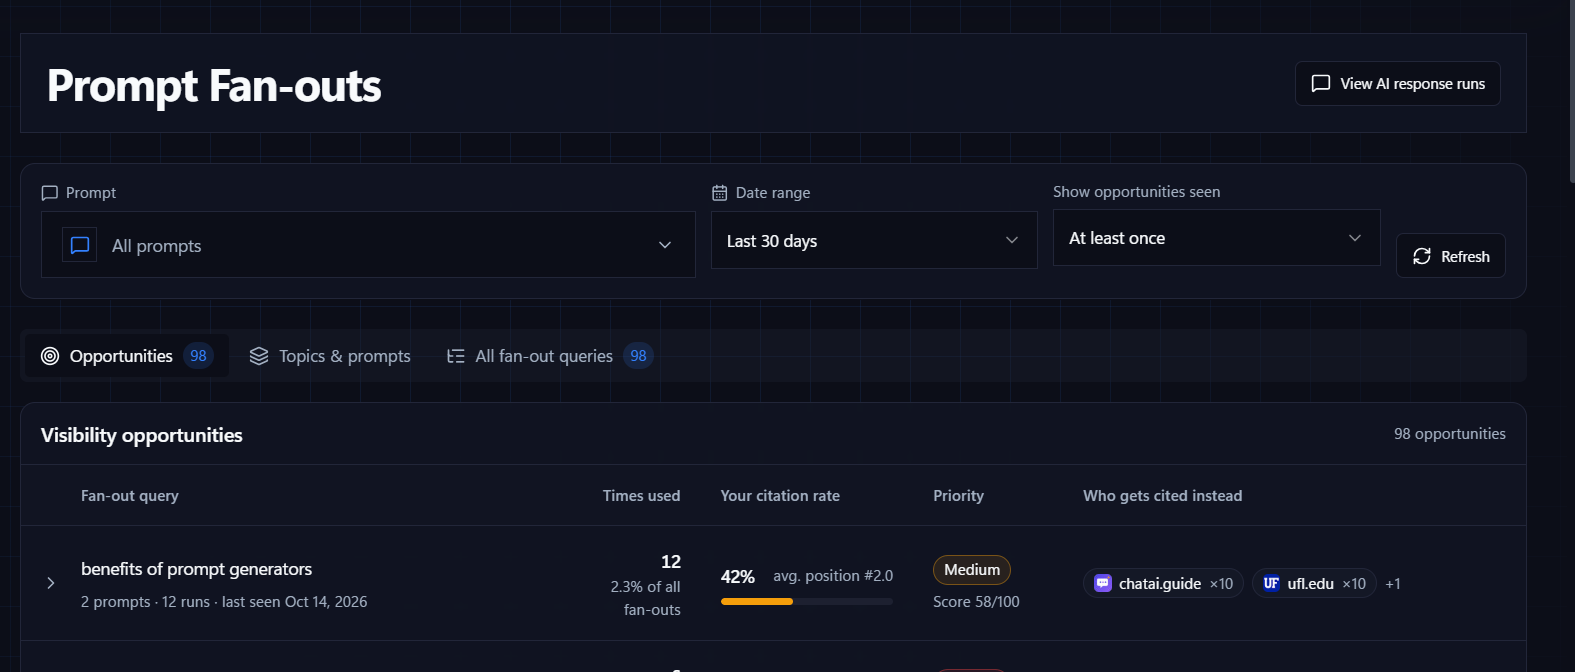1575x672 pixels.
Task: Click the 2.3% of all fan-outs text
Action: (x=646, y=598)
